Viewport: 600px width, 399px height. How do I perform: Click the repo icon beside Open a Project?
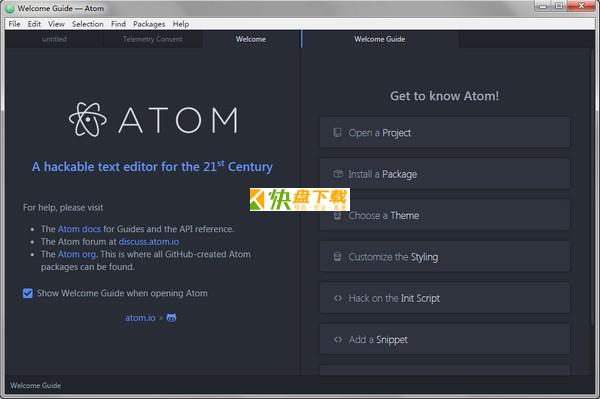tap(337, 133)
